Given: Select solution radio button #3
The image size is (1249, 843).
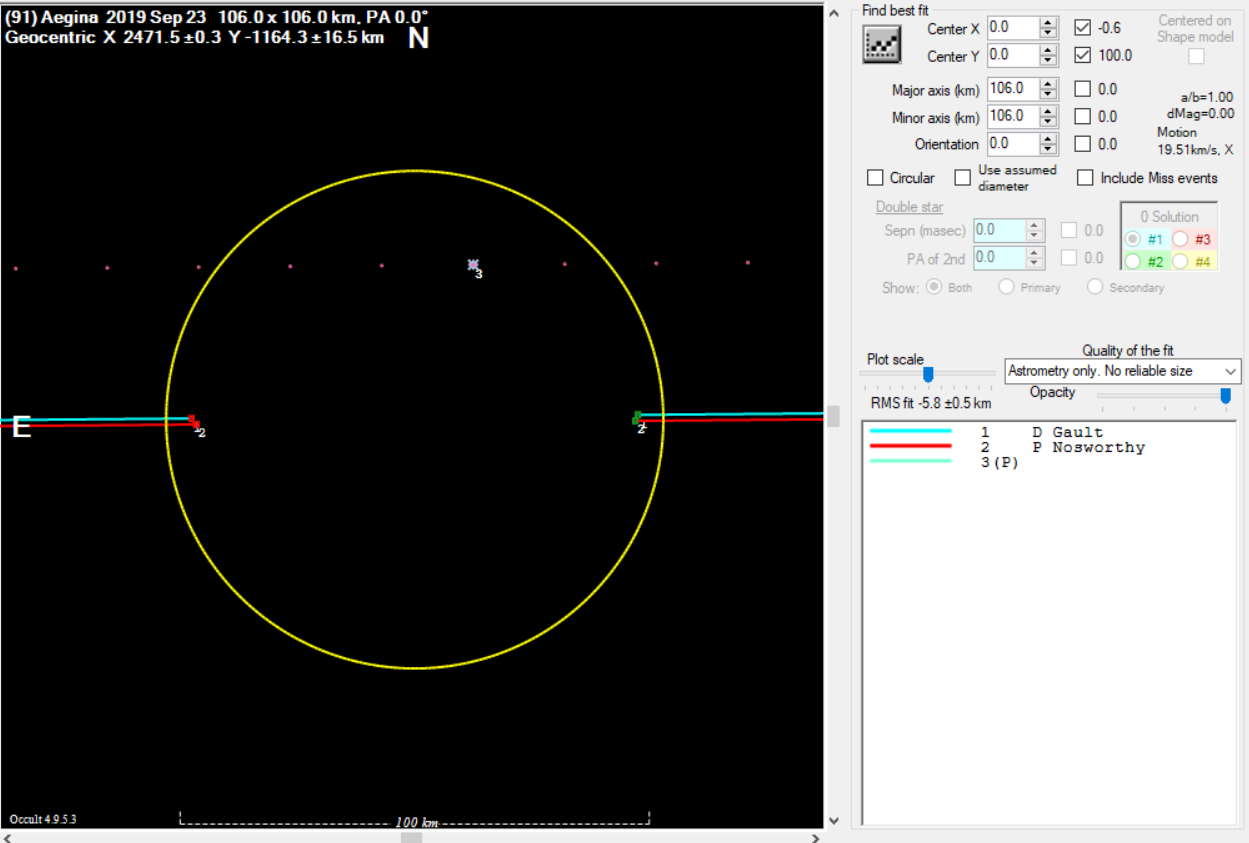Looking at the screenshot, I should click(x=1180, y=239).
